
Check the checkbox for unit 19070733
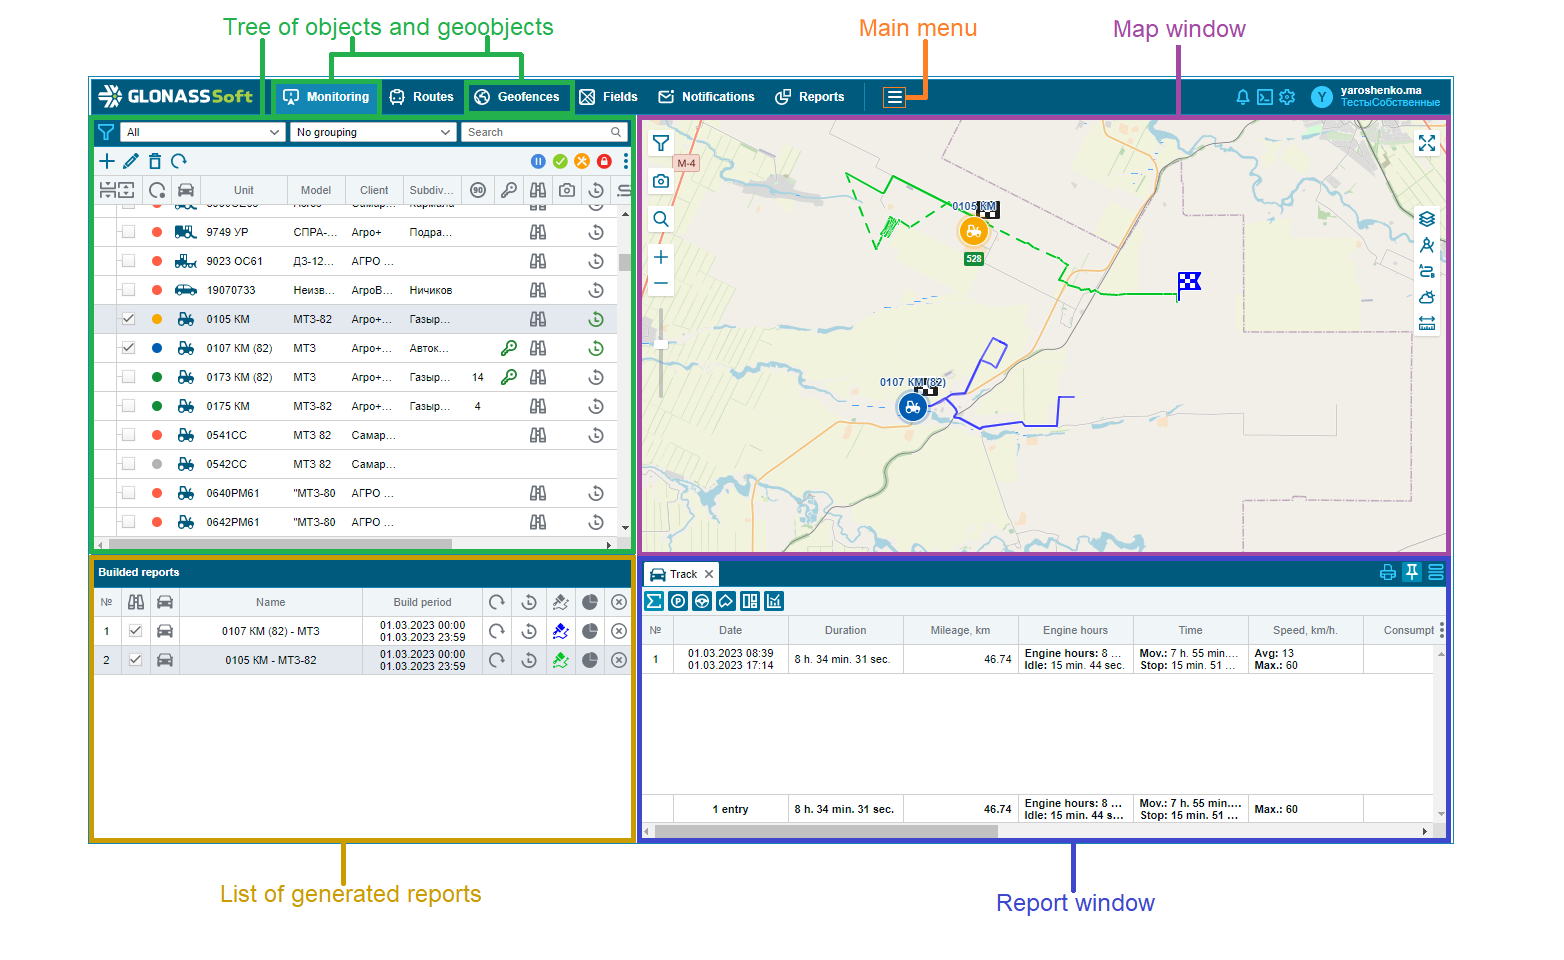point(128,290)
